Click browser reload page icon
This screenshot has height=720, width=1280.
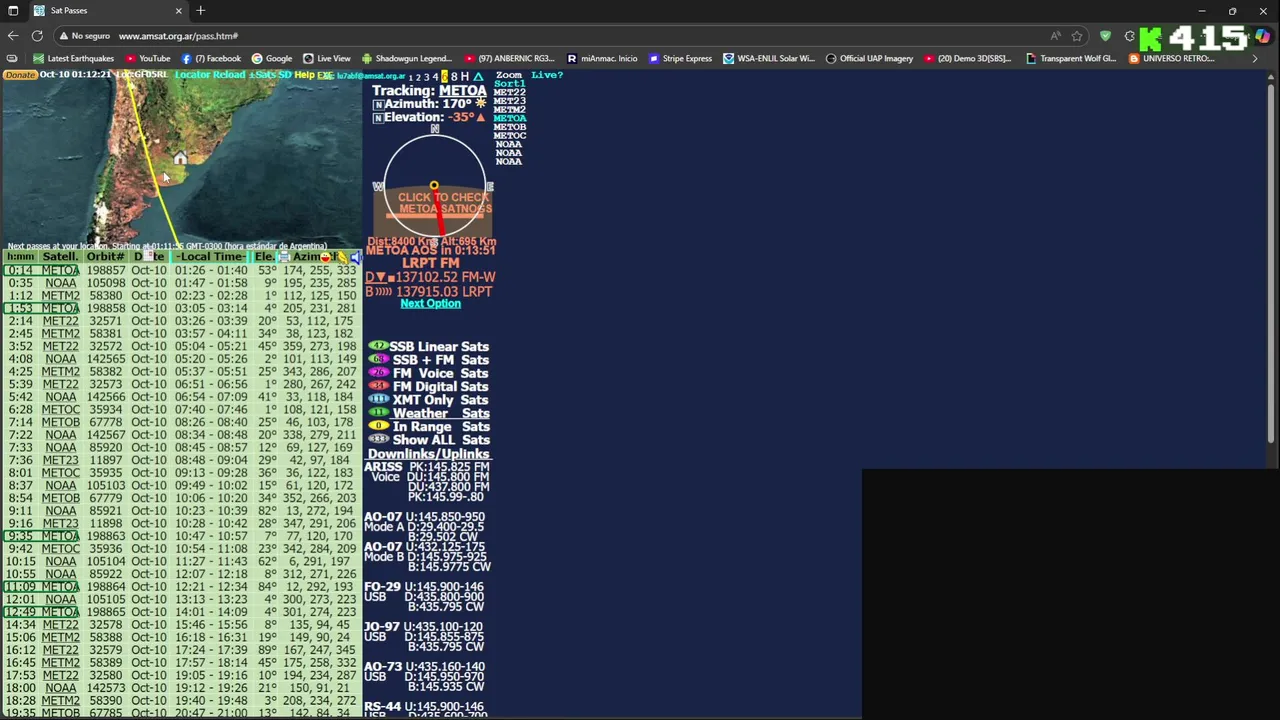37,36
